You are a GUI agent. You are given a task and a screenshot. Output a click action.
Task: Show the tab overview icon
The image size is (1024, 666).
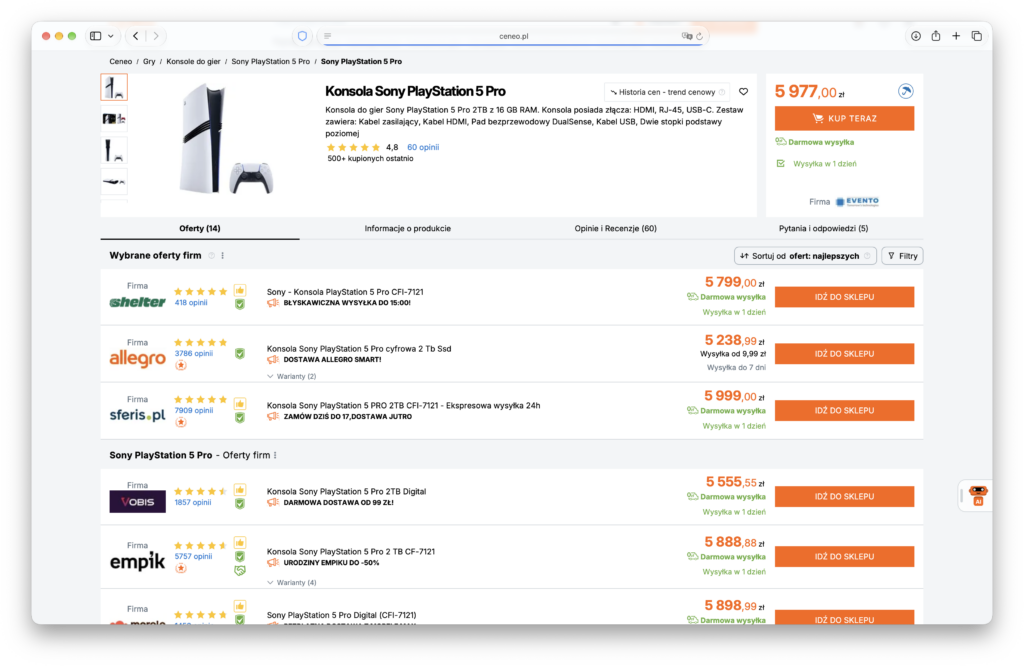pos(976,36)
